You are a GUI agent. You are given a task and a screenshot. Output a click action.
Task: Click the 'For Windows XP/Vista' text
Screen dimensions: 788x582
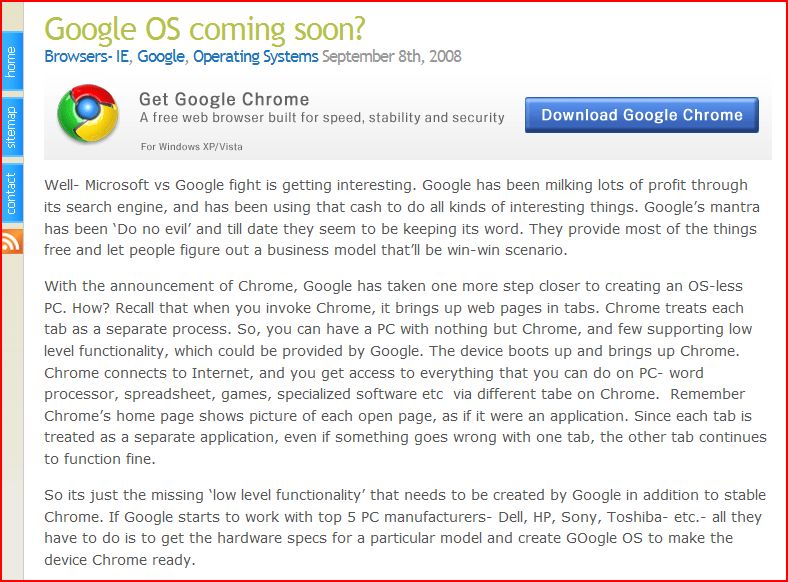[191, 147]
